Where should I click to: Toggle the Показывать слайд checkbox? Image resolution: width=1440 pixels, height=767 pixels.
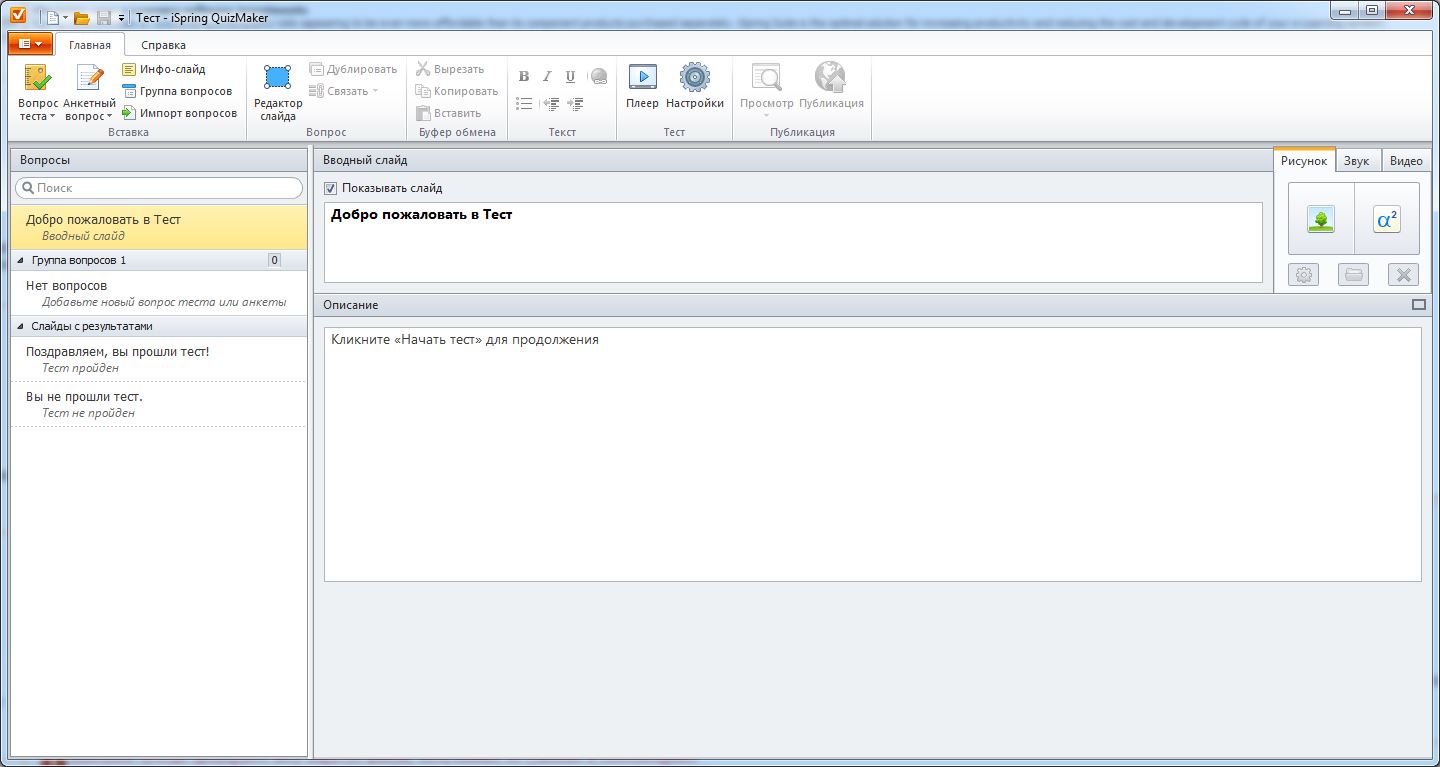331,188
